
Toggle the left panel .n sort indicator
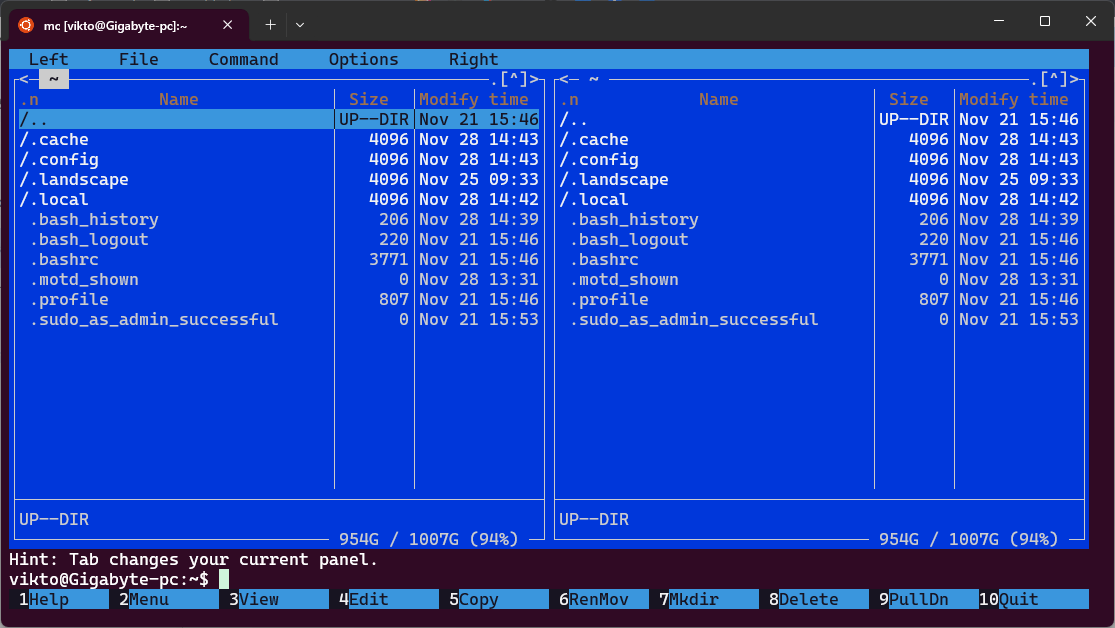point(29,99)
